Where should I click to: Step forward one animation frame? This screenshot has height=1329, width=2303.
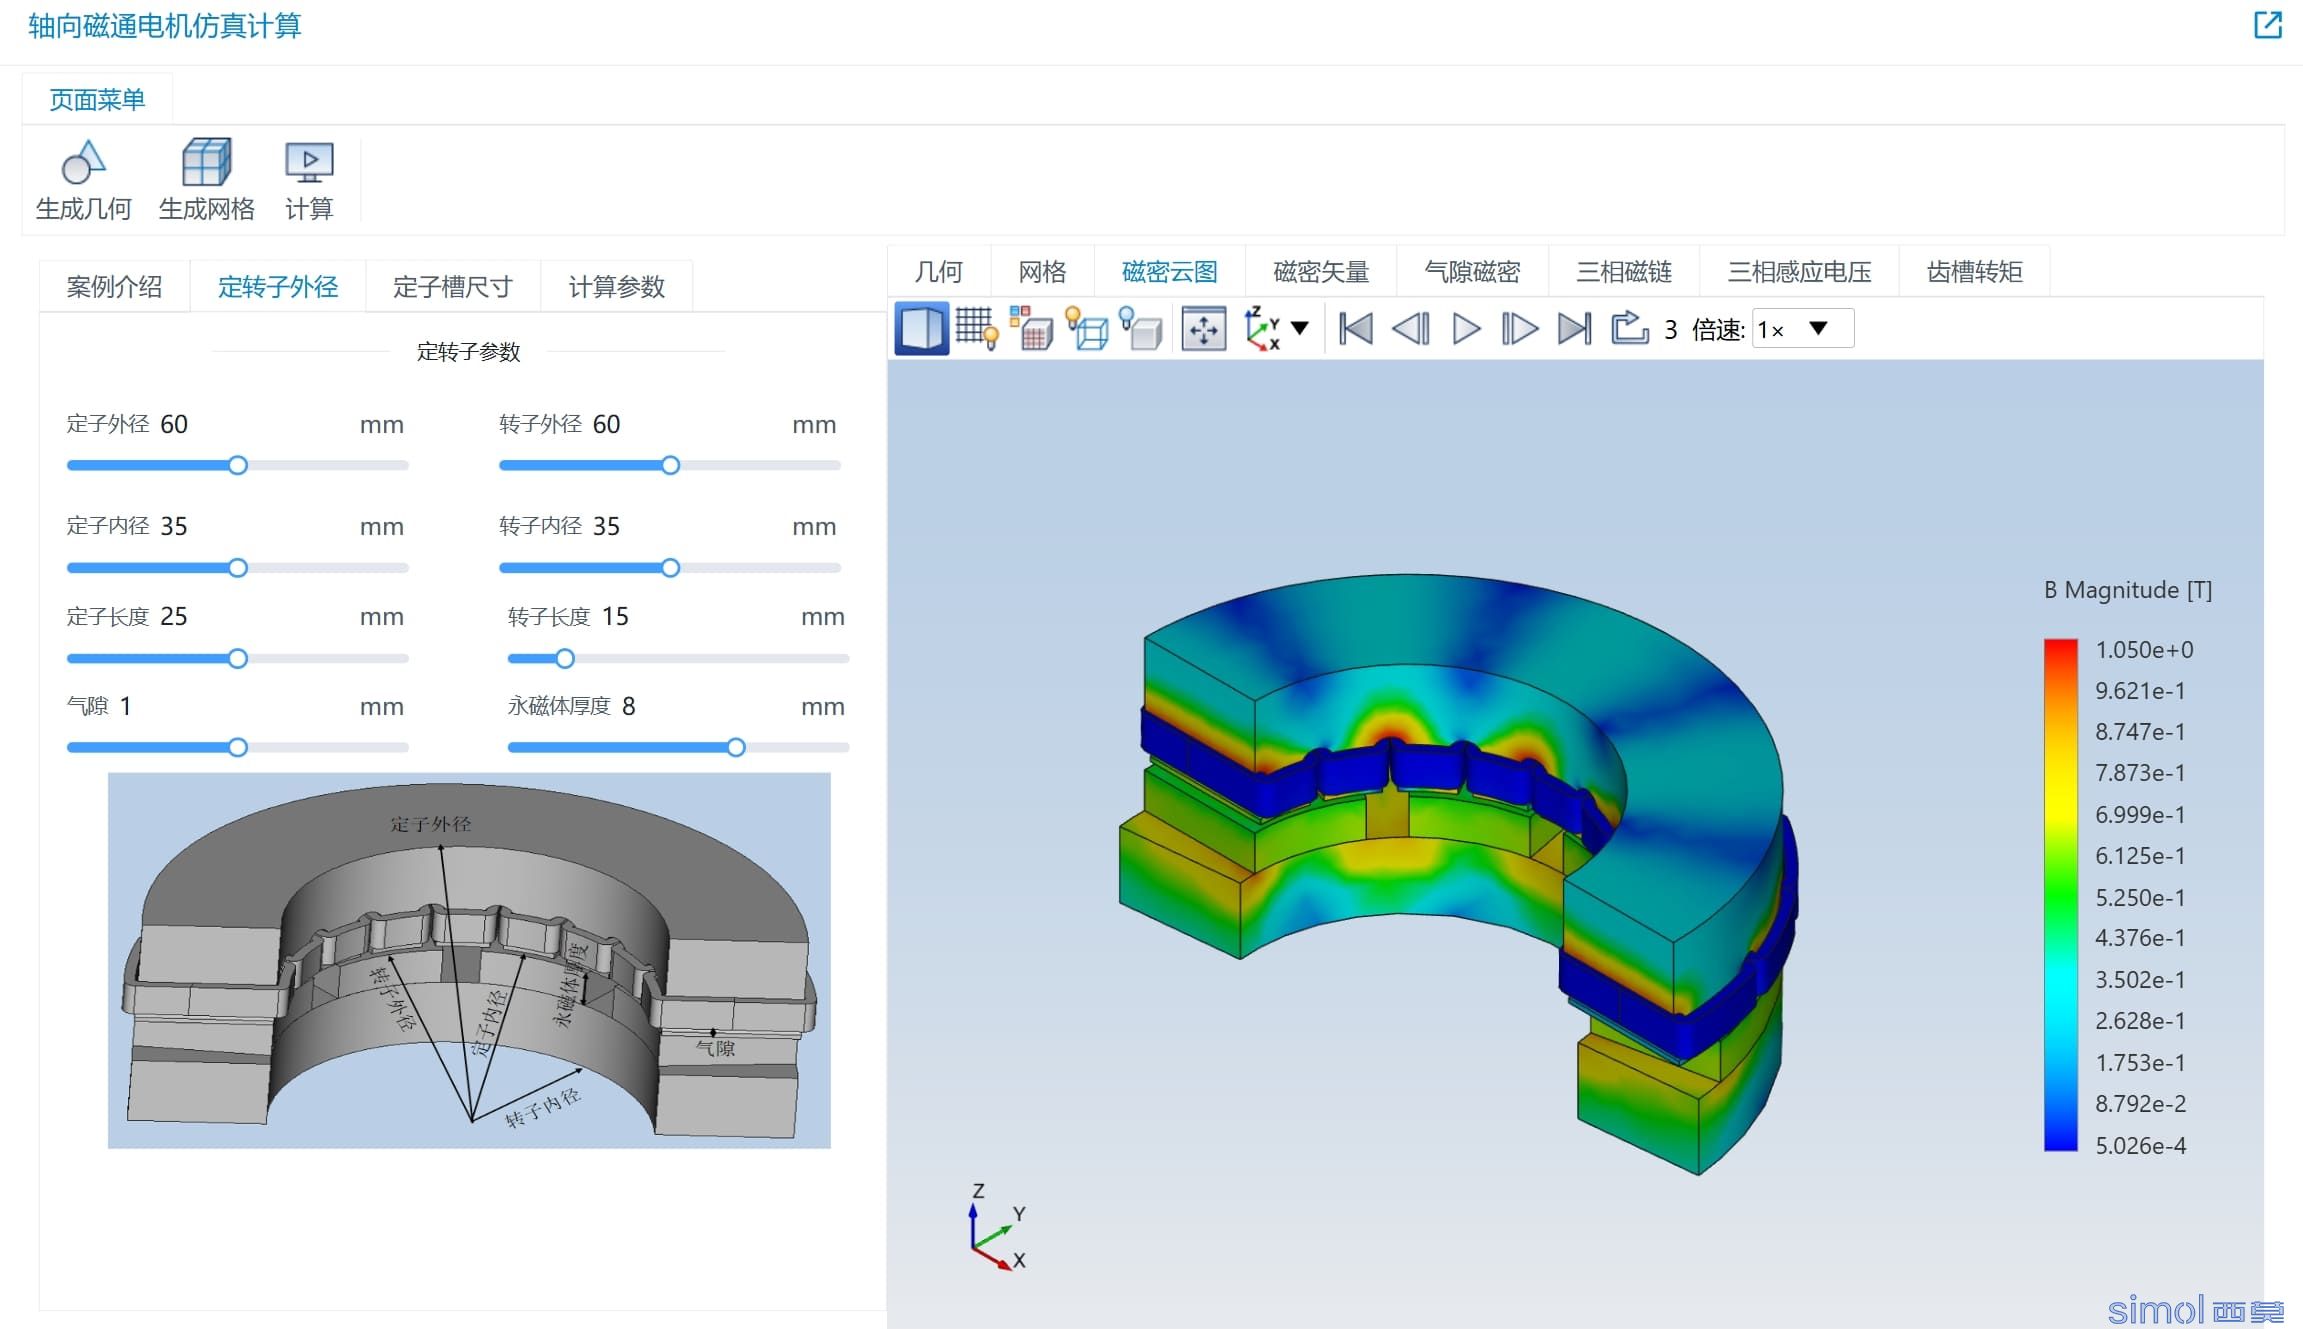(1520, 329)
